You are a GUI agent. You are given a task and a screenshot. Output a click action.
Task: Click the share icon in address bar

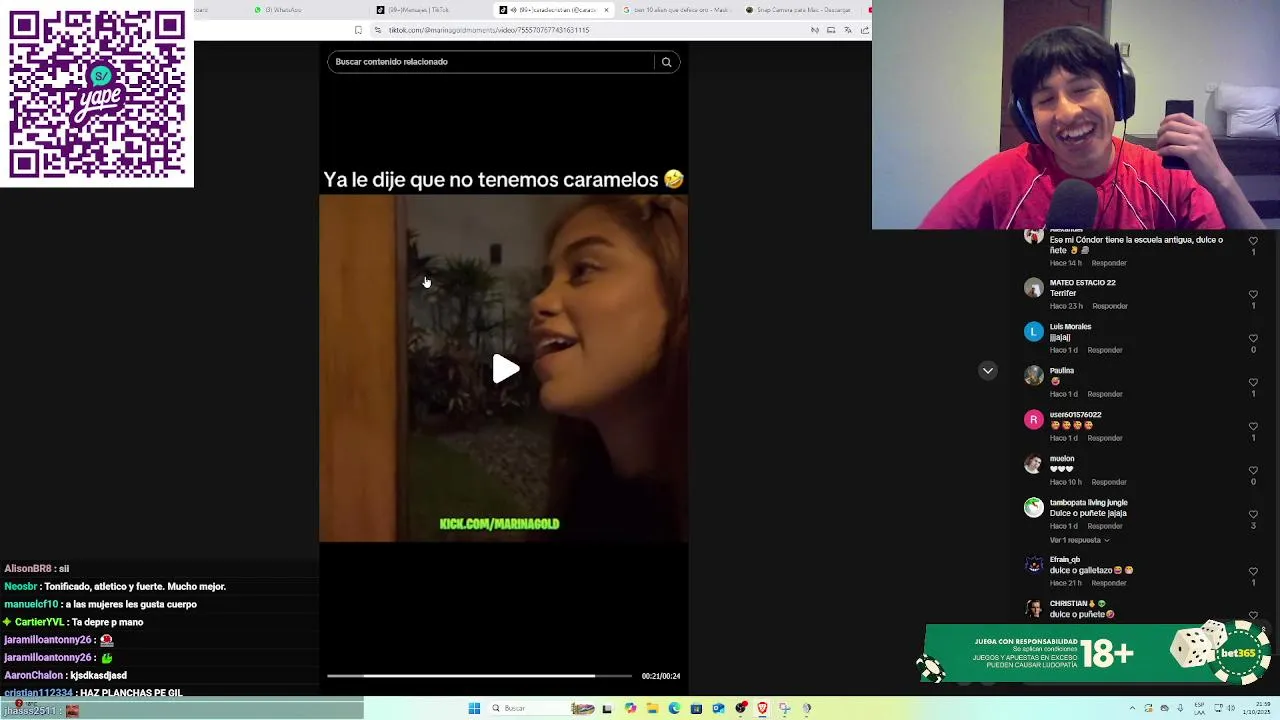pyautogui.click(x=865, y=30)
